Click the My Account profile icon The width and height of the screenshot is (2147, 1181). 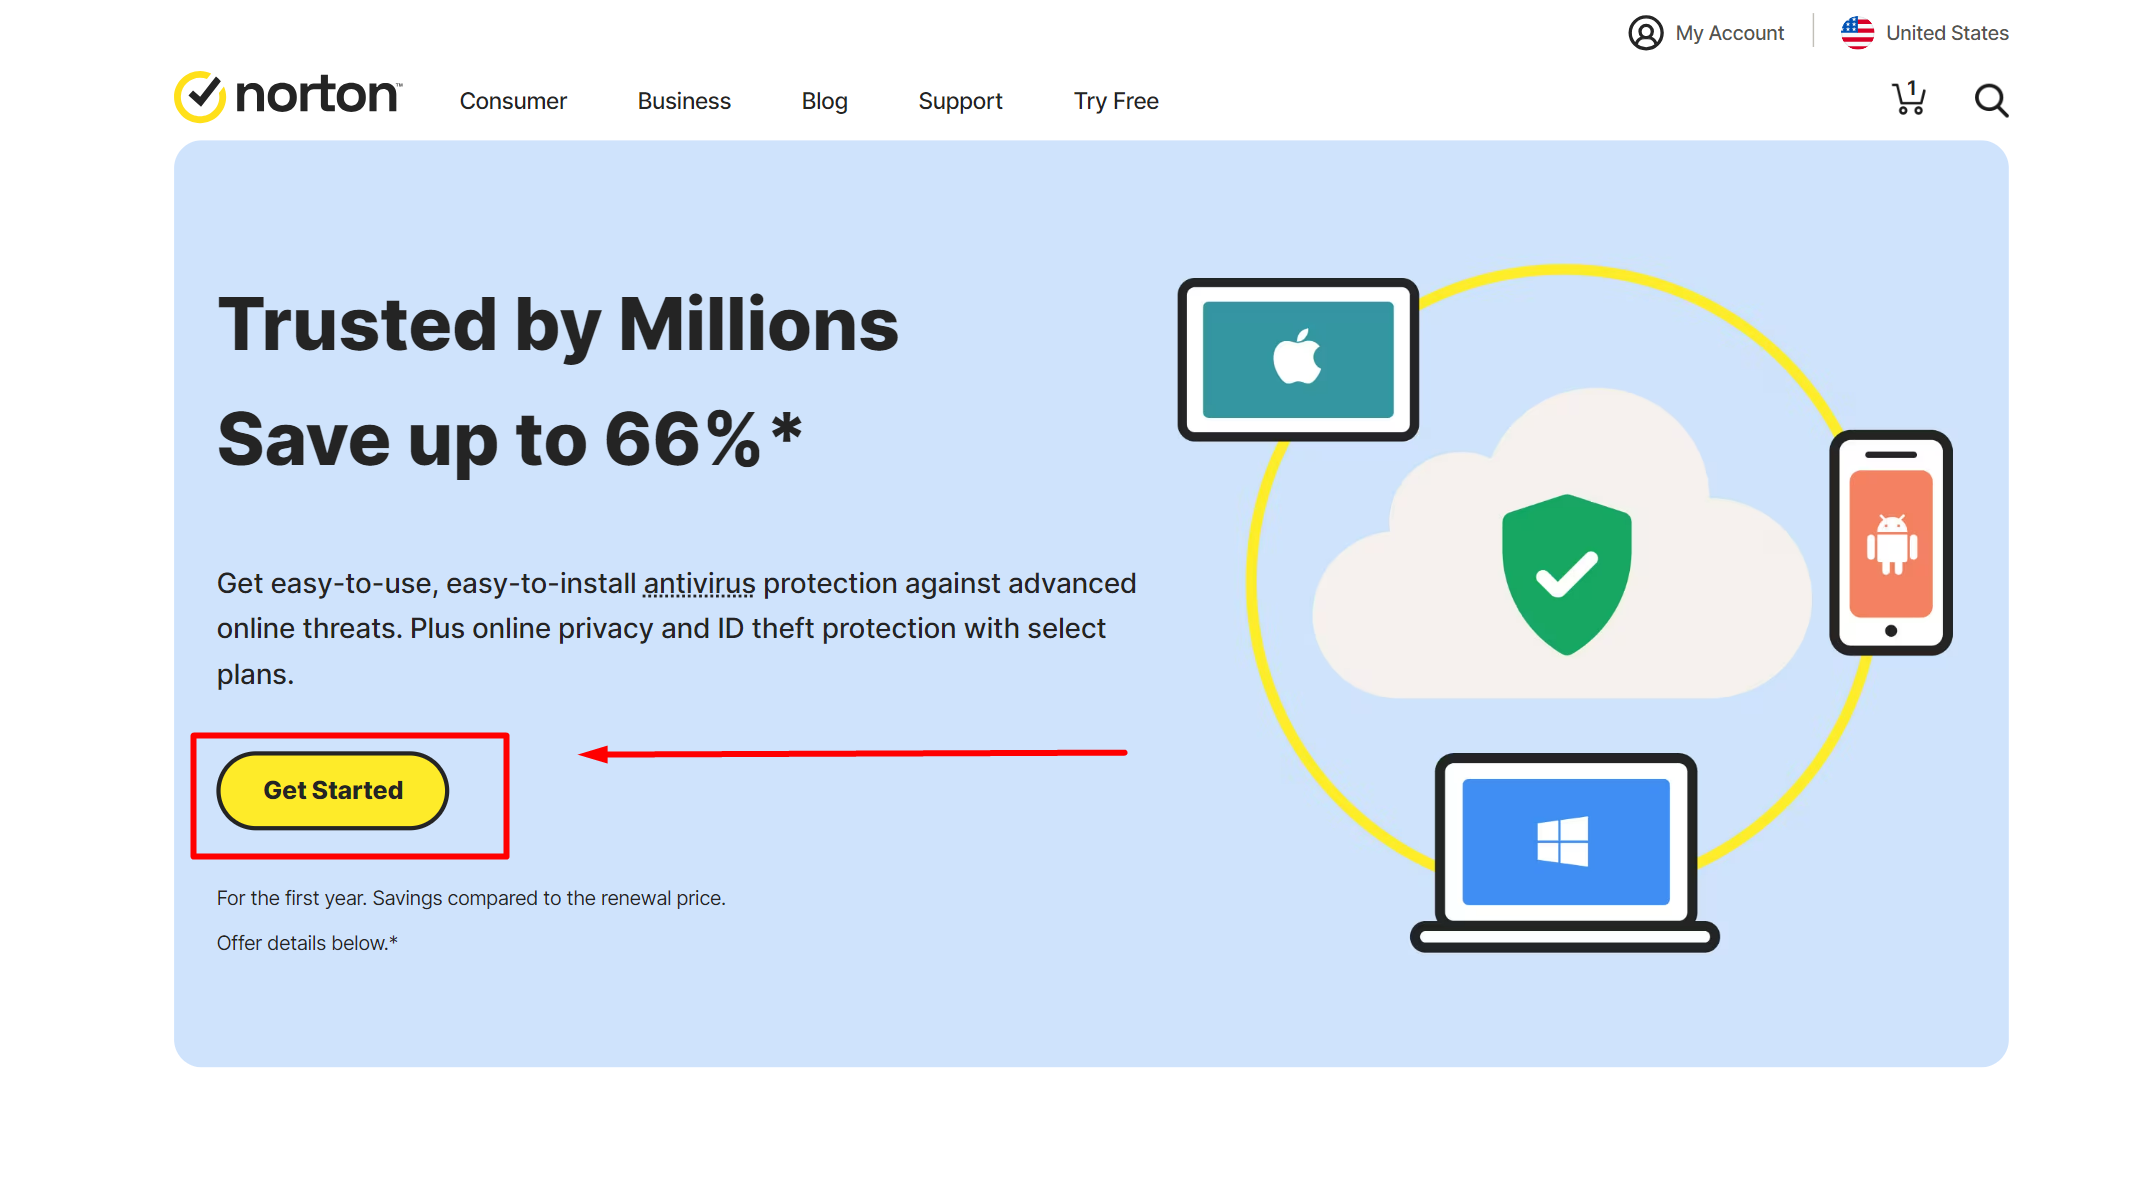tap(1645, 33)
